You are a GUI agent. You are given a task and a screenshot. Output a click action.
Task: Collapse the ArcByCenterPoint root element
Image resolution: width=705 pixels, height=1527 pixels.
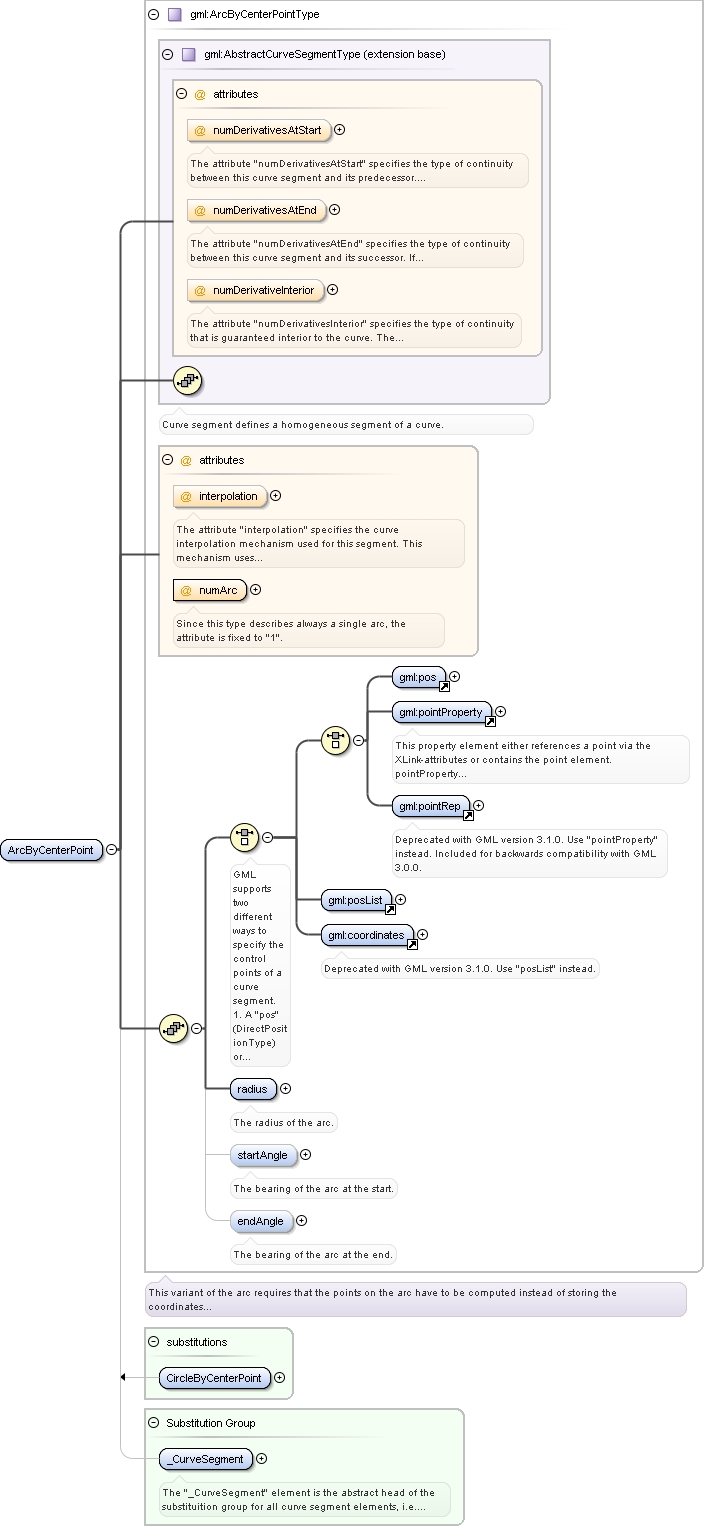pos(112,850)
